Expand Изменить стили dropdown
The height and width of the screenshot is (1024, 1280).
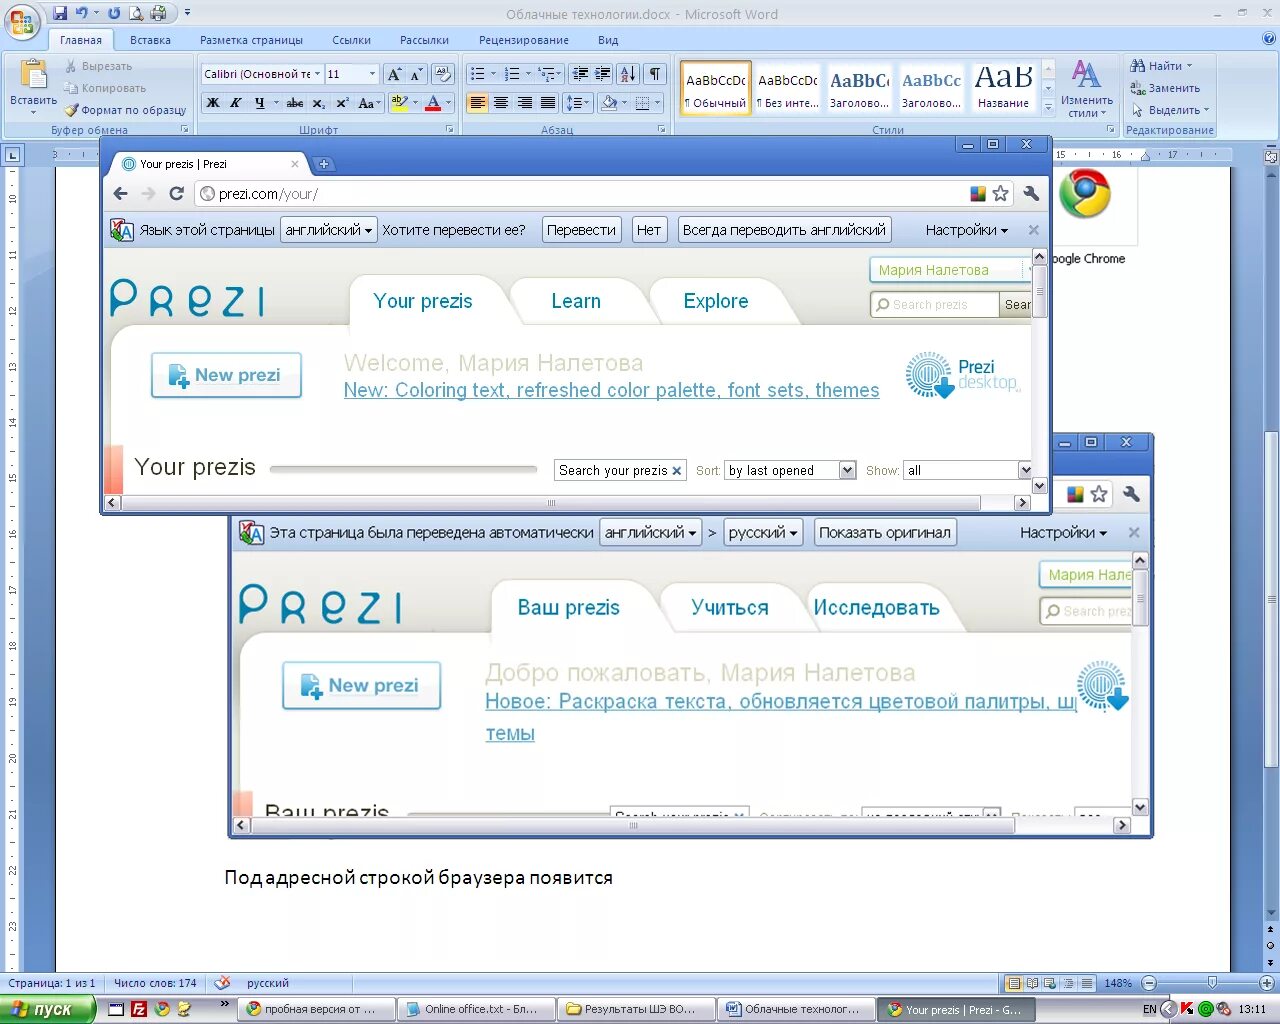point(1086,90)
